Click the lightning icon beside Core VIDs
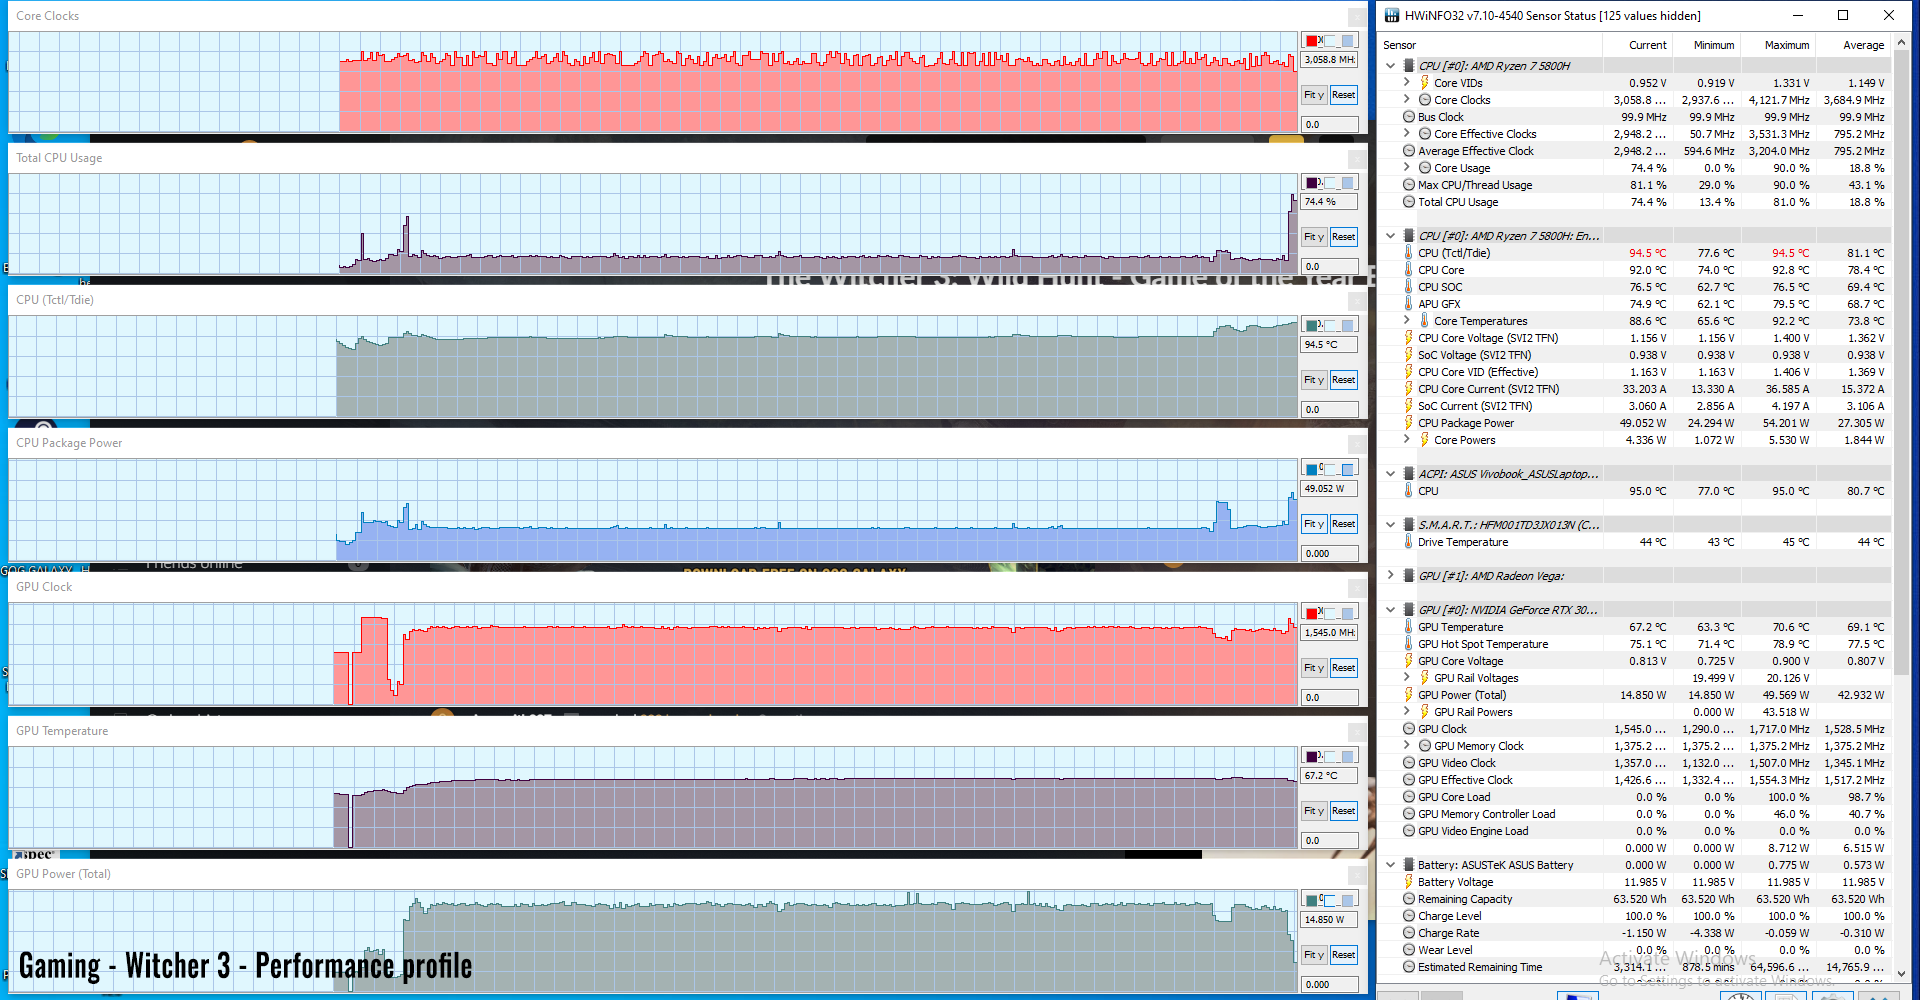Screen dimensions: 1920x1000 pyautogui.click(x=1424, y=83)
